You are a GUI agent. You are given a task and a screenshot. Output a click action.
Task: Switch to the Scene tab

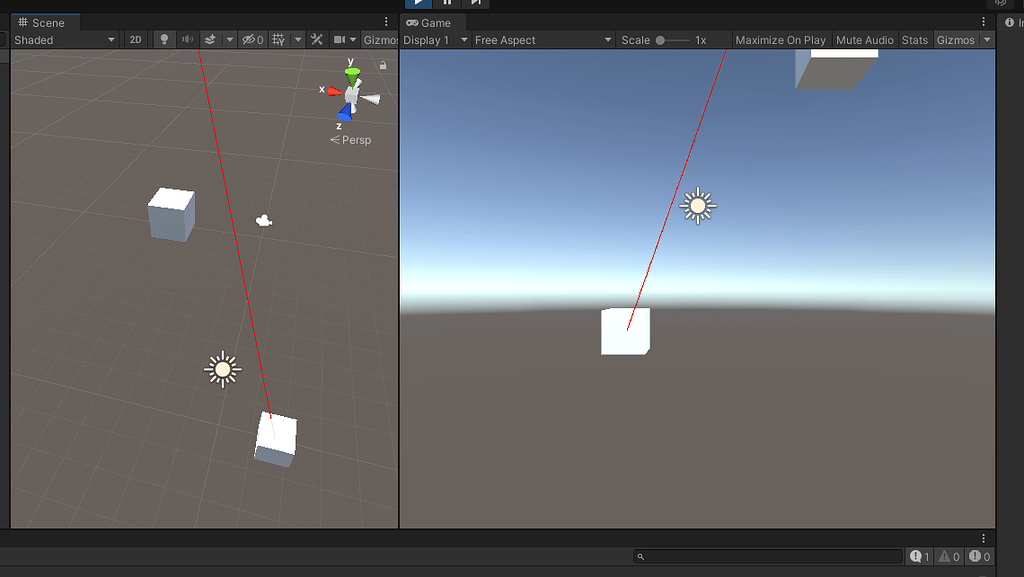(44, 21)
